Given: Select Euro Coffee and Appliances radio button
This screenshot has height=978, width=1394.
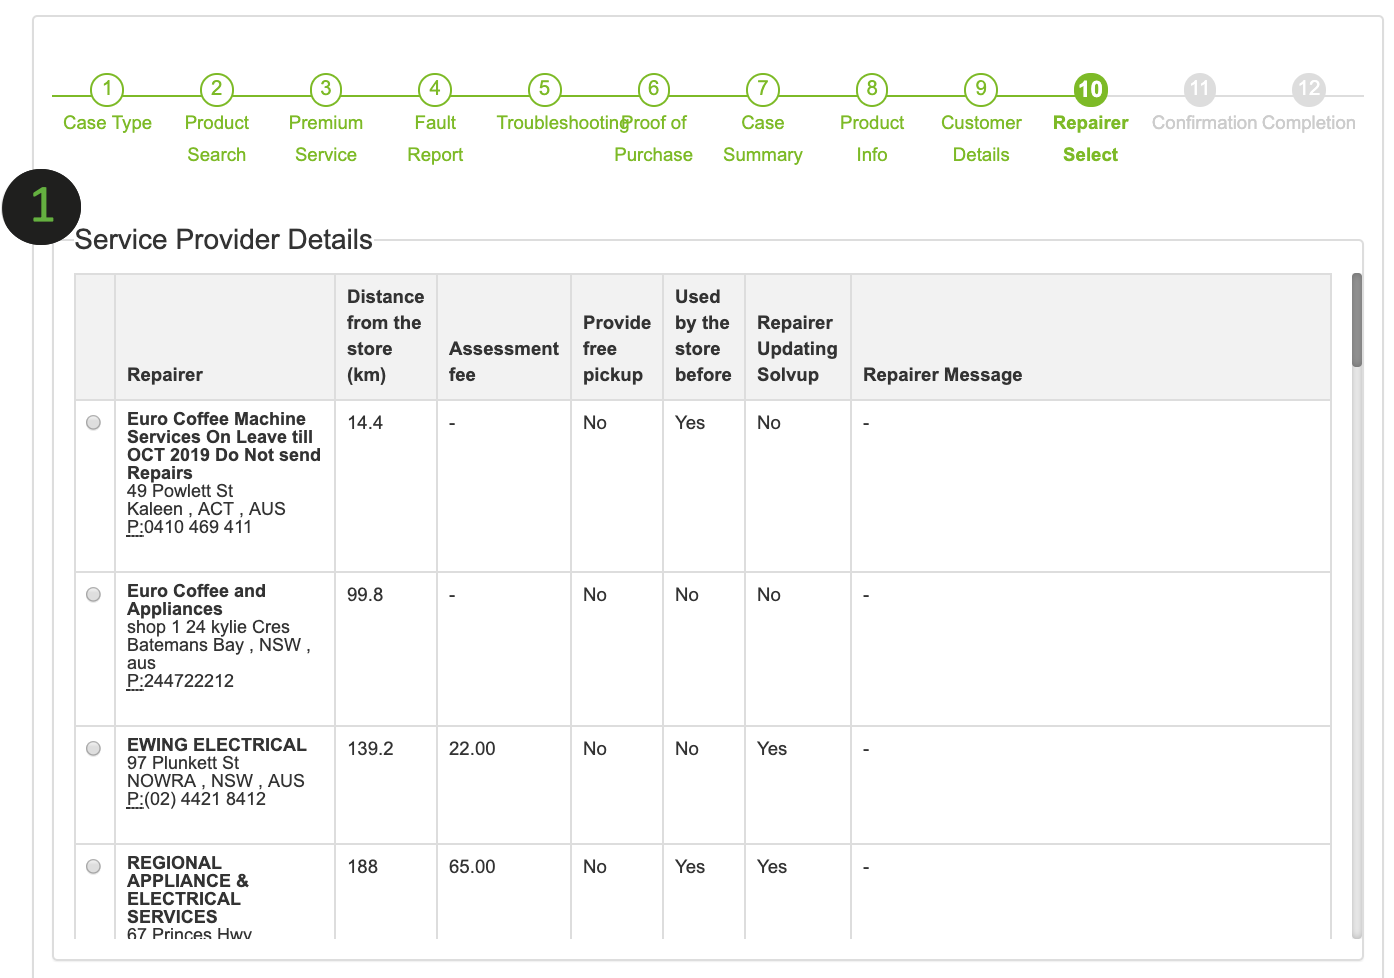Looking at the screenshot, I should coord(94,595).
